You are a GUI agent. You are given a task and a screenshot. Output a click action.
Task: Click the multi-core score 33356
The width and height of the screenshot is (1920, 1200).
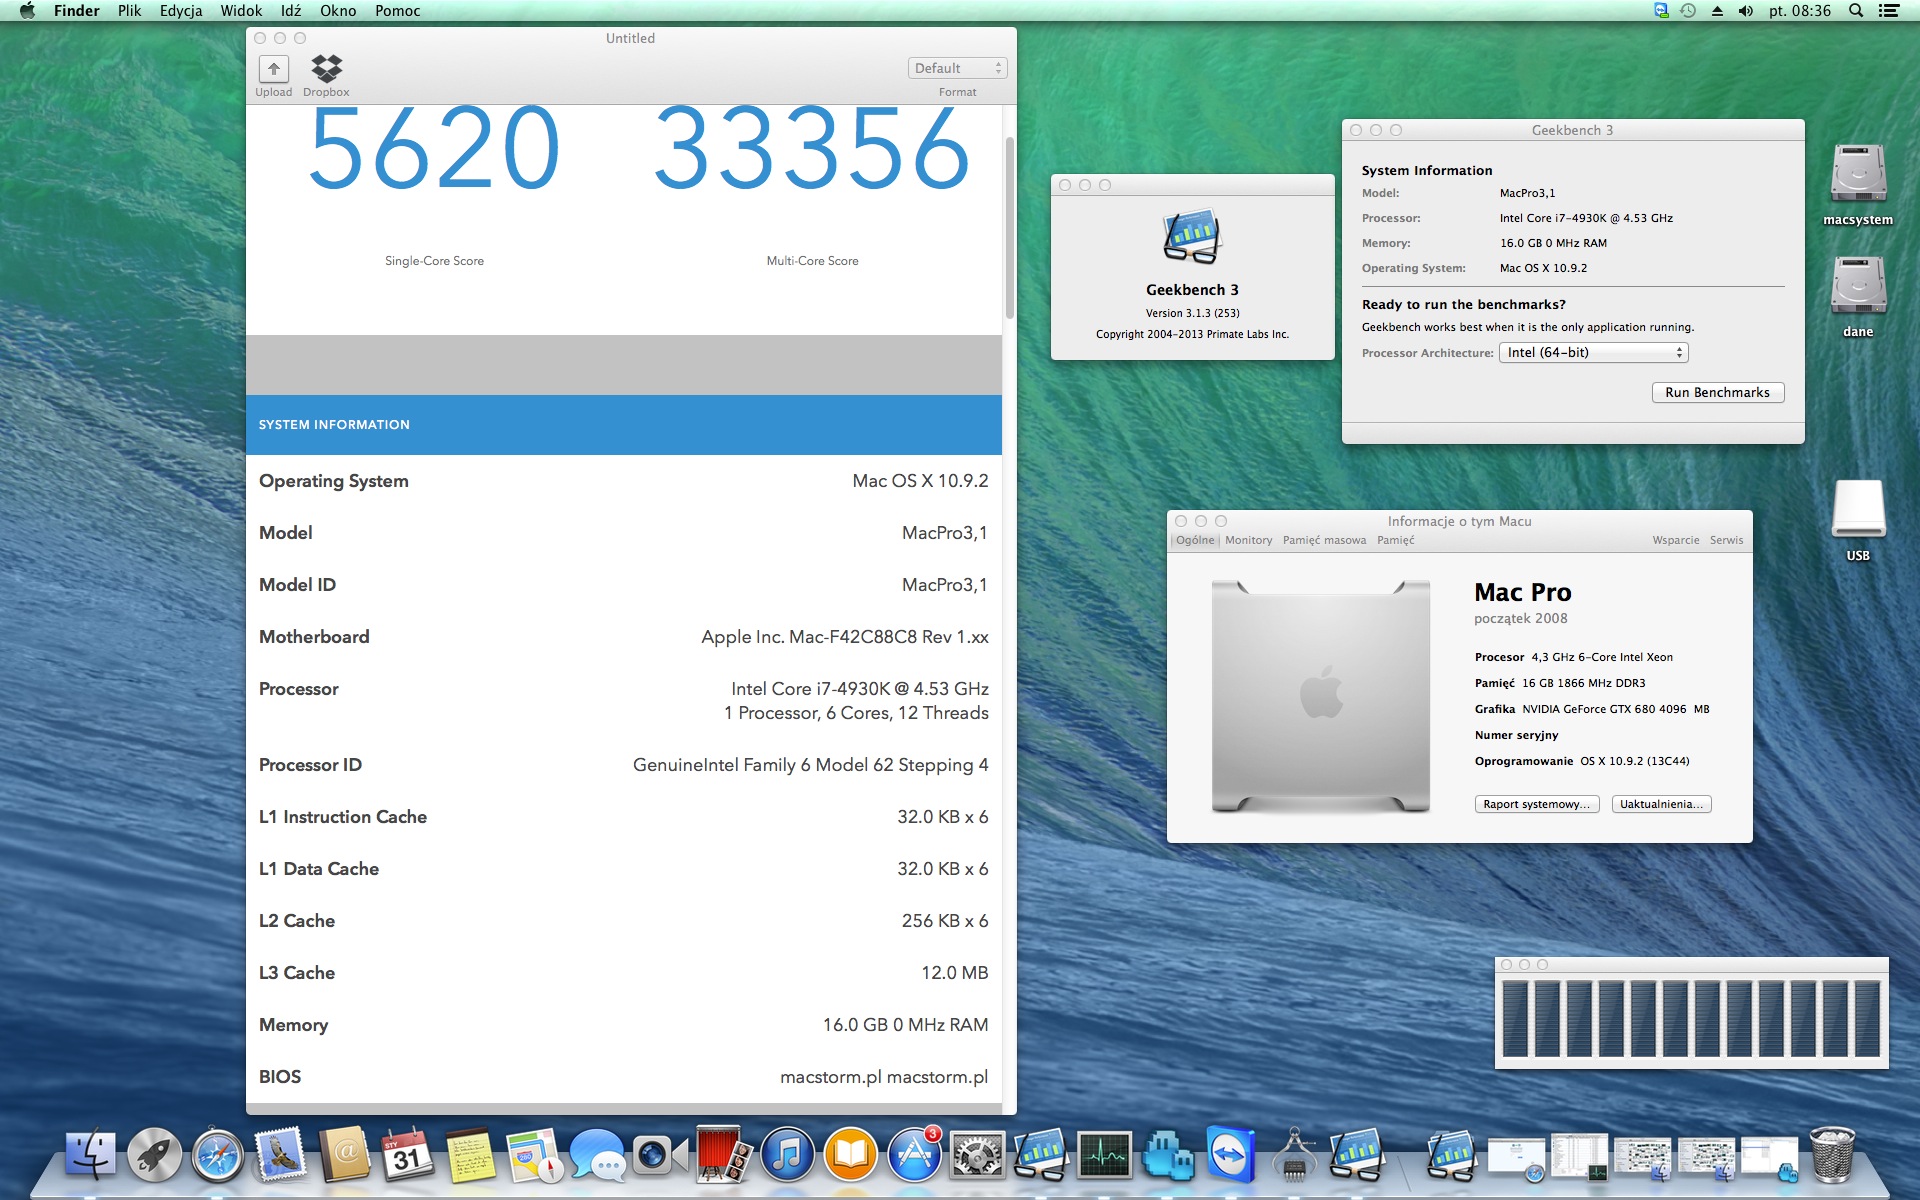coord(812,148)
